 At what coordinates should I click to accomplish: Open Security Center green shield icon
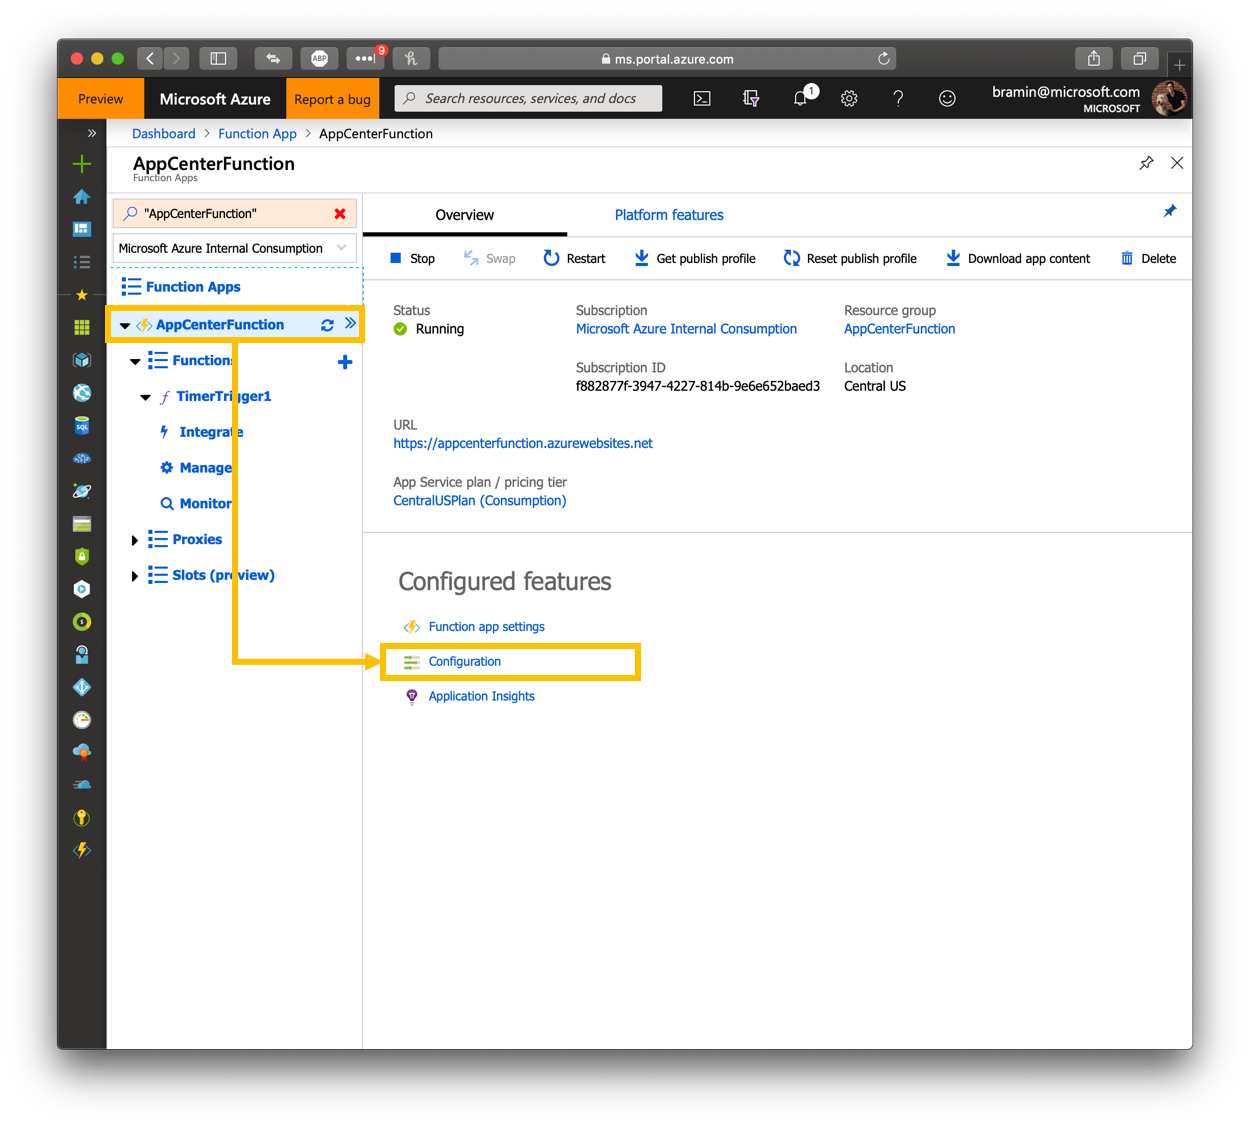[82, 556]
